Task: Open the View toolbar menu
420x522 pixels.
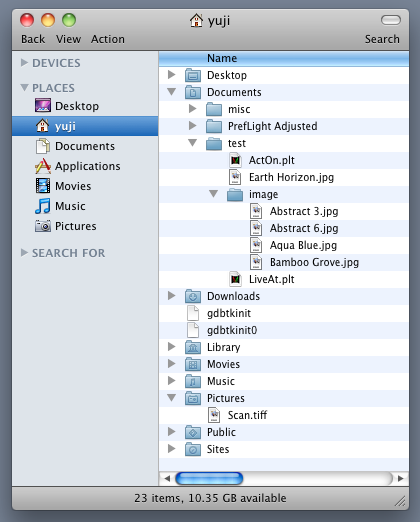Action: (68, 39)
